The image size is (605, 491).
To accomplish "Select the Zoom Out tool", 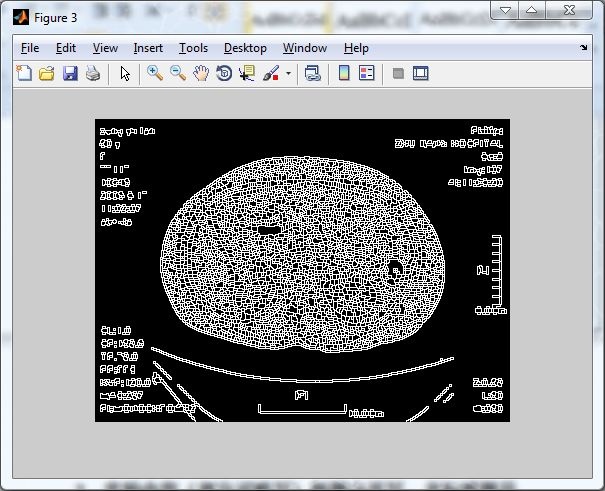I will pyautogui.click(x=178, y=73).
